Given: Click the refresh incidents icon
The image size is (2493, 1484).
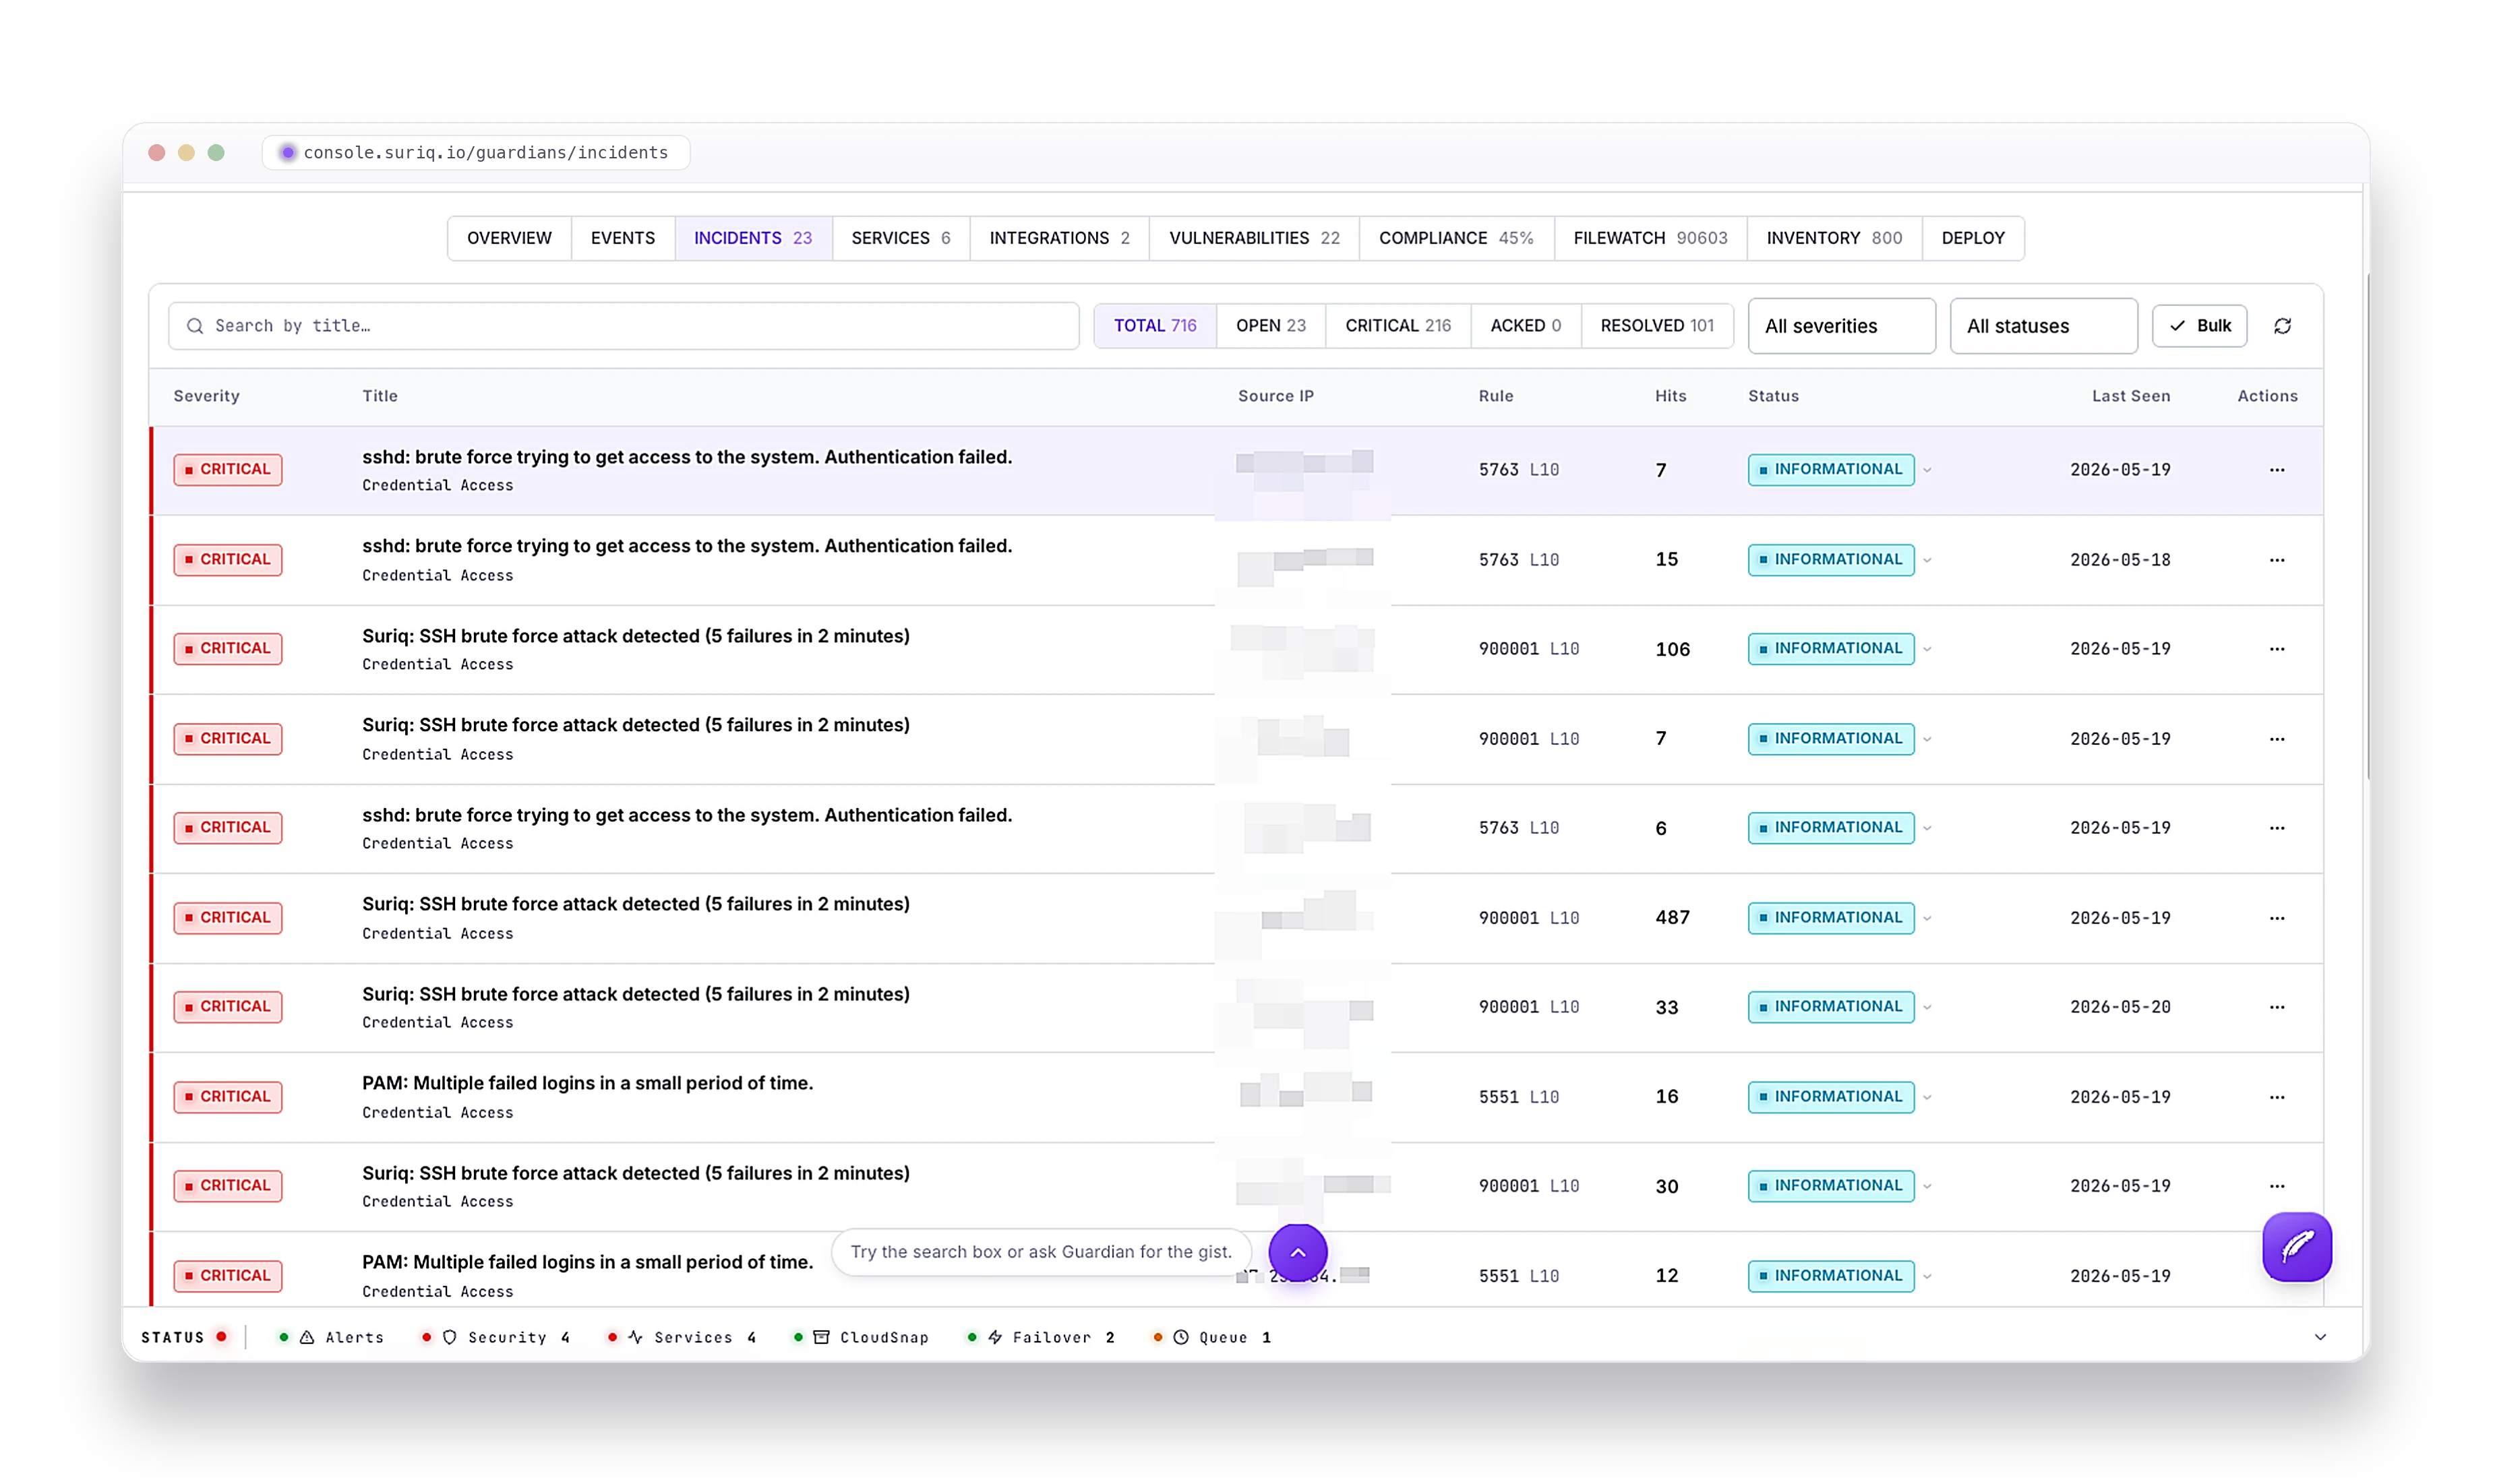Looking at the screenshot, I should click(2282, 326).
